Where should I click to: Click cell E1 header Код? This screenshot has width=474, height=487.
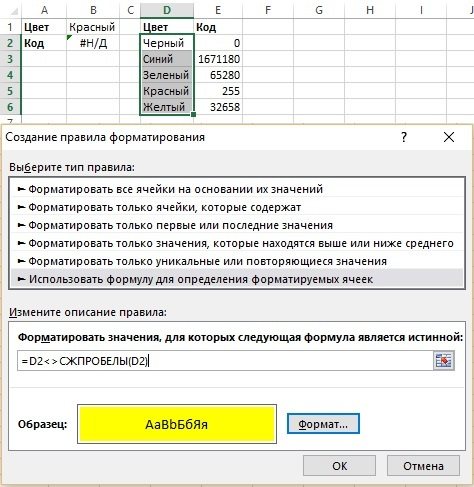point(218,27)
